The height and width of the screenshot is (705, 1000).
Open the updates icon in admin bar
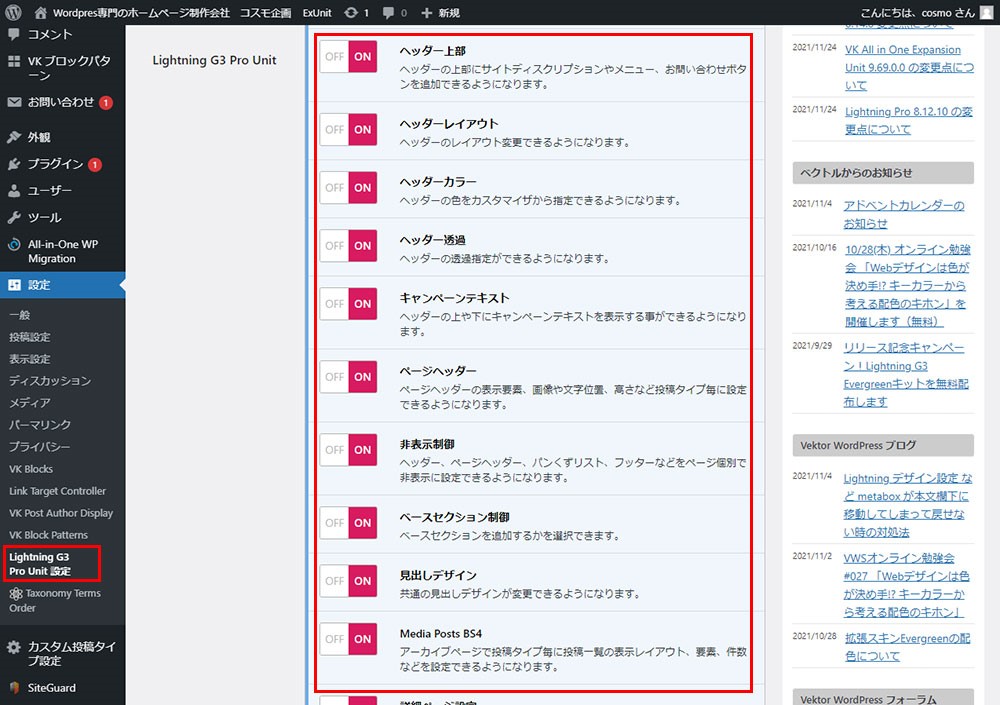[350, 13]
